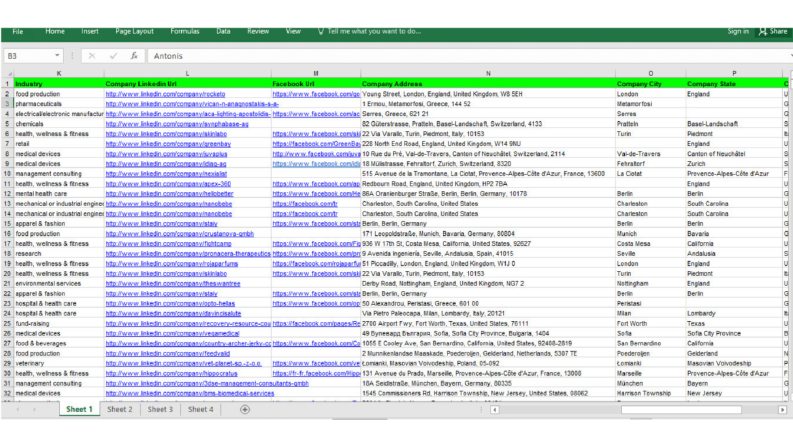
Task: Click the horizontal scrollbar right arrow
Action: [x=782, y=410]
